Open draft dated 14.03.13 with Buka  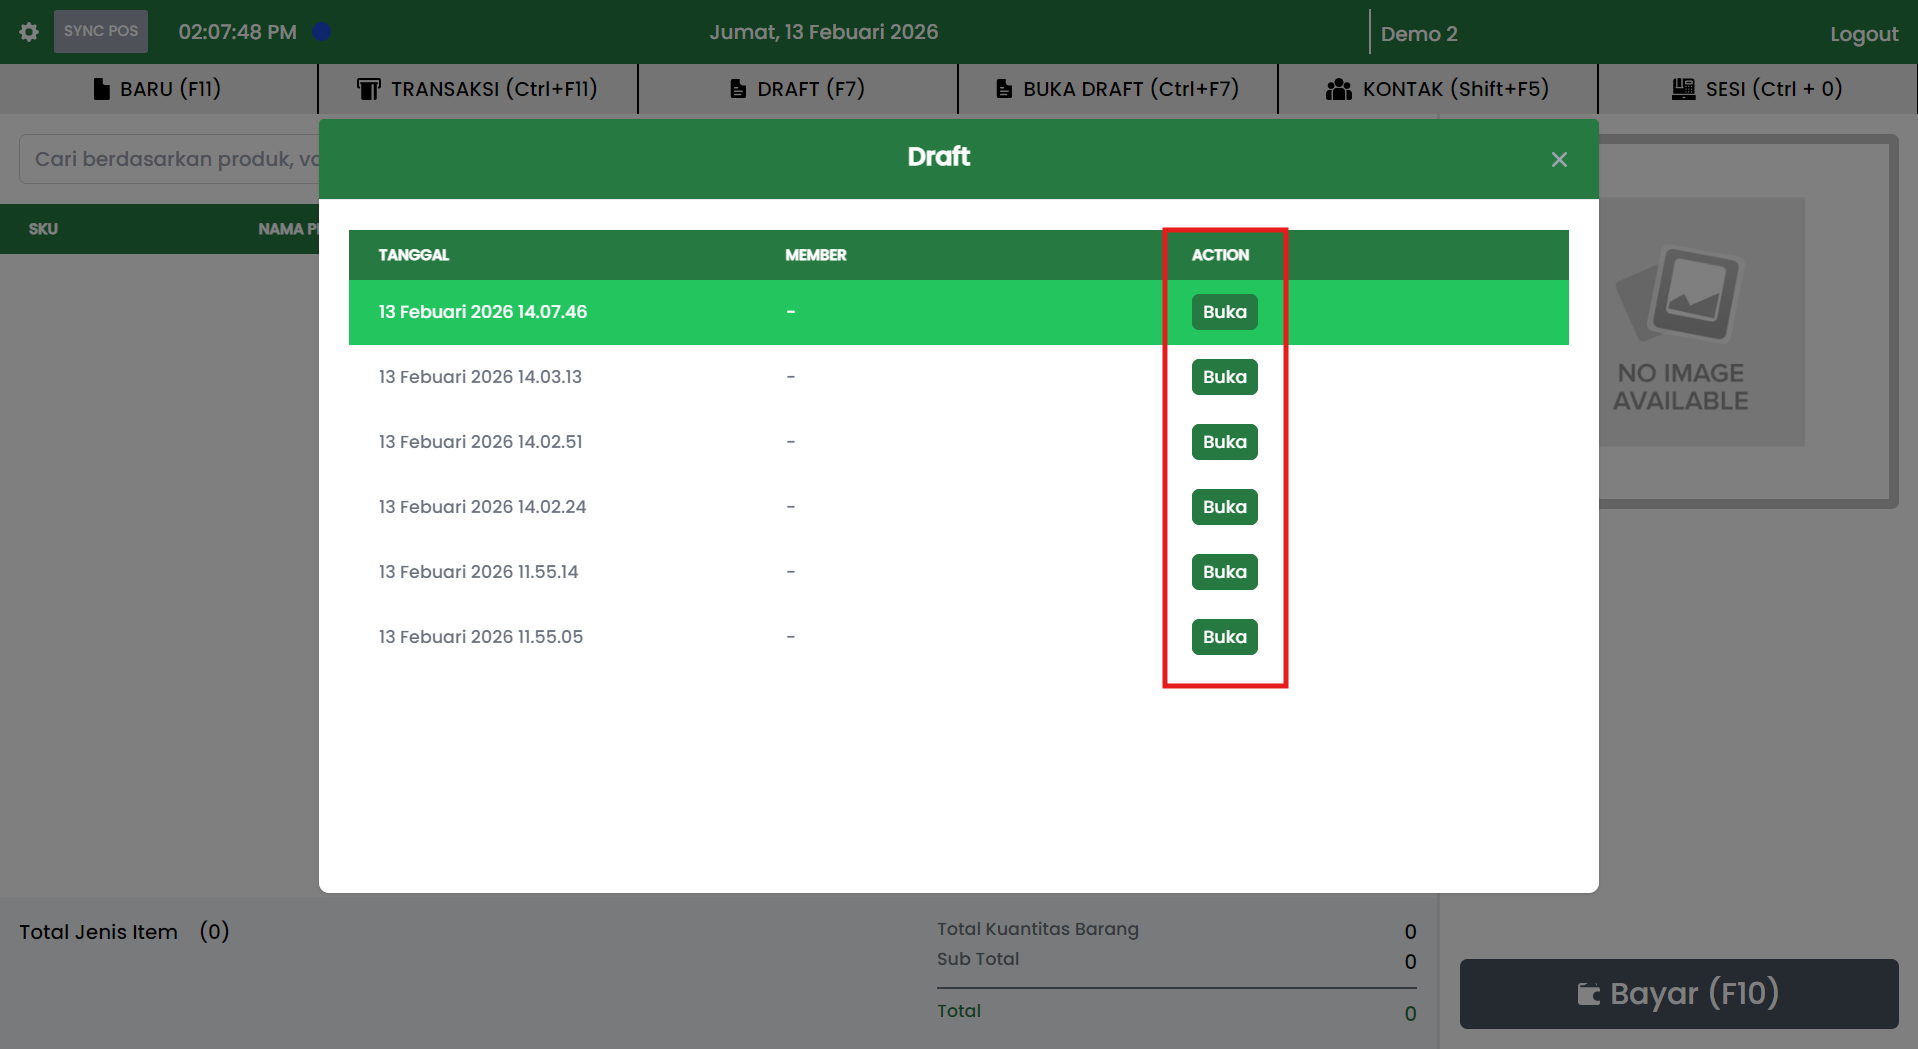(x=1224, y=377)
